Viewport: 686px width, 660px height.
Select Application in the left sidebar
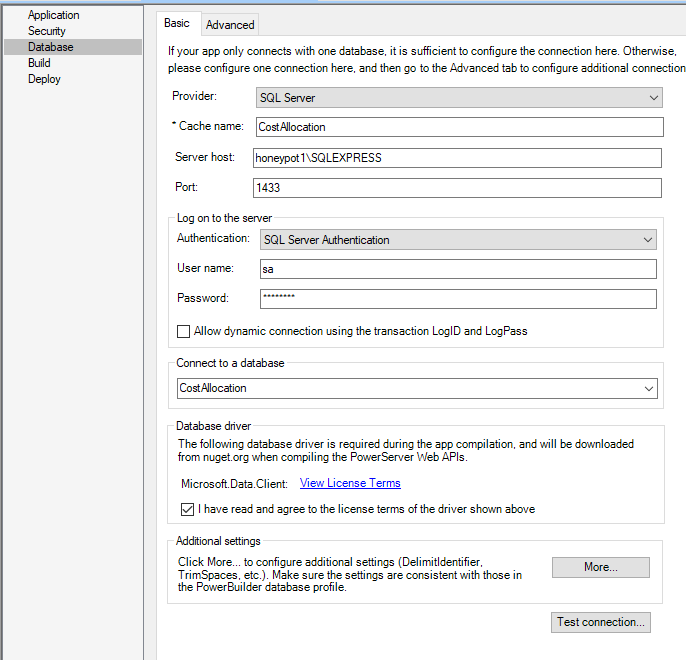[x=54, y=15]
